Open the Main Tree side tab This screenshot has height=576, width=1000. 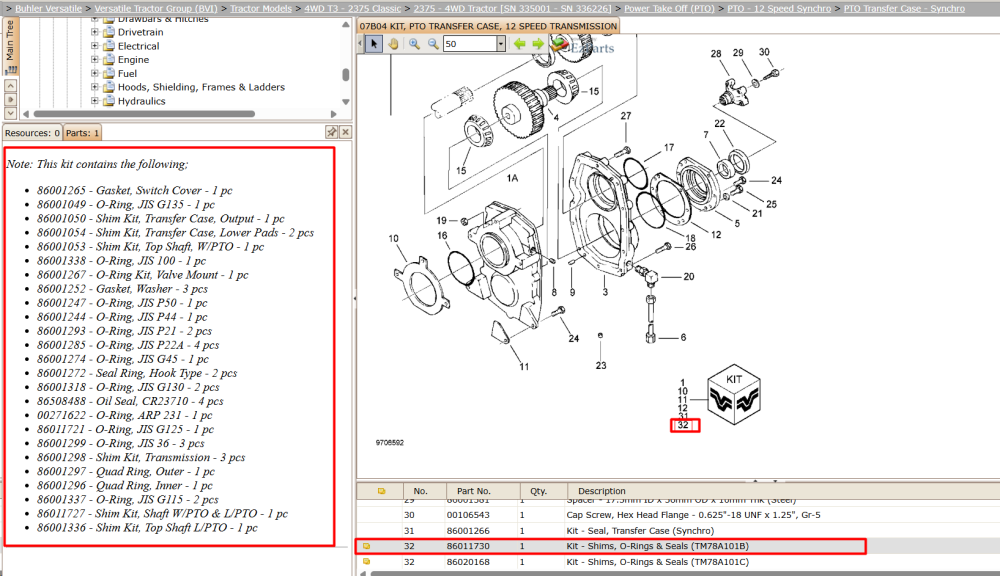click(10, 47)
